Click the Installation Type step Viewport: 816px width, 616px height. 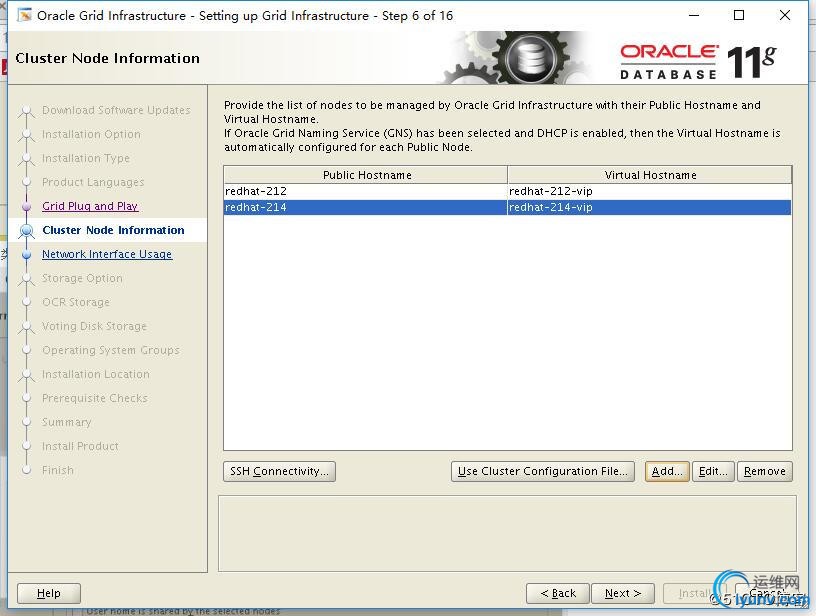click(86, 158)
